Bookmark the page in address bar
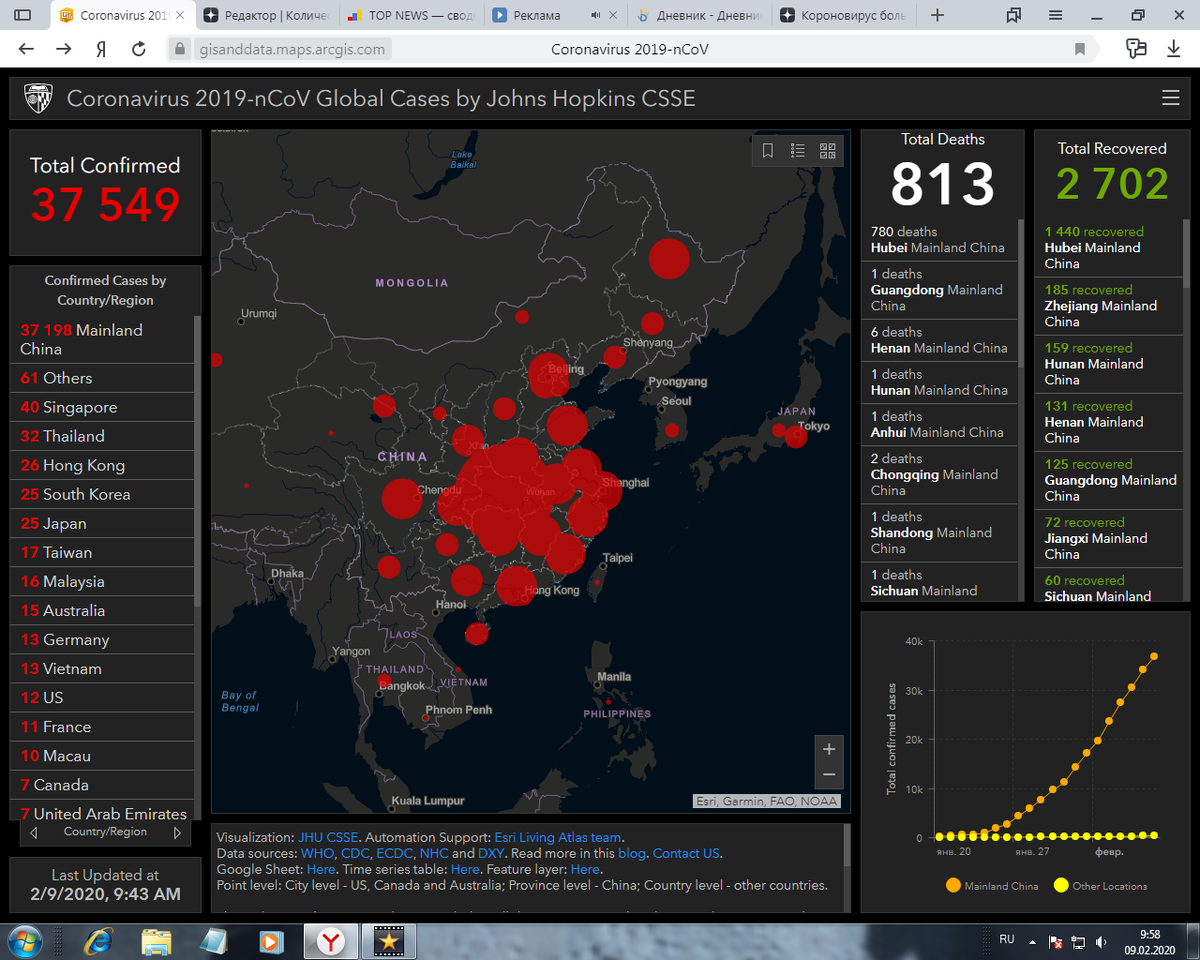 [x=1080, y=49]
